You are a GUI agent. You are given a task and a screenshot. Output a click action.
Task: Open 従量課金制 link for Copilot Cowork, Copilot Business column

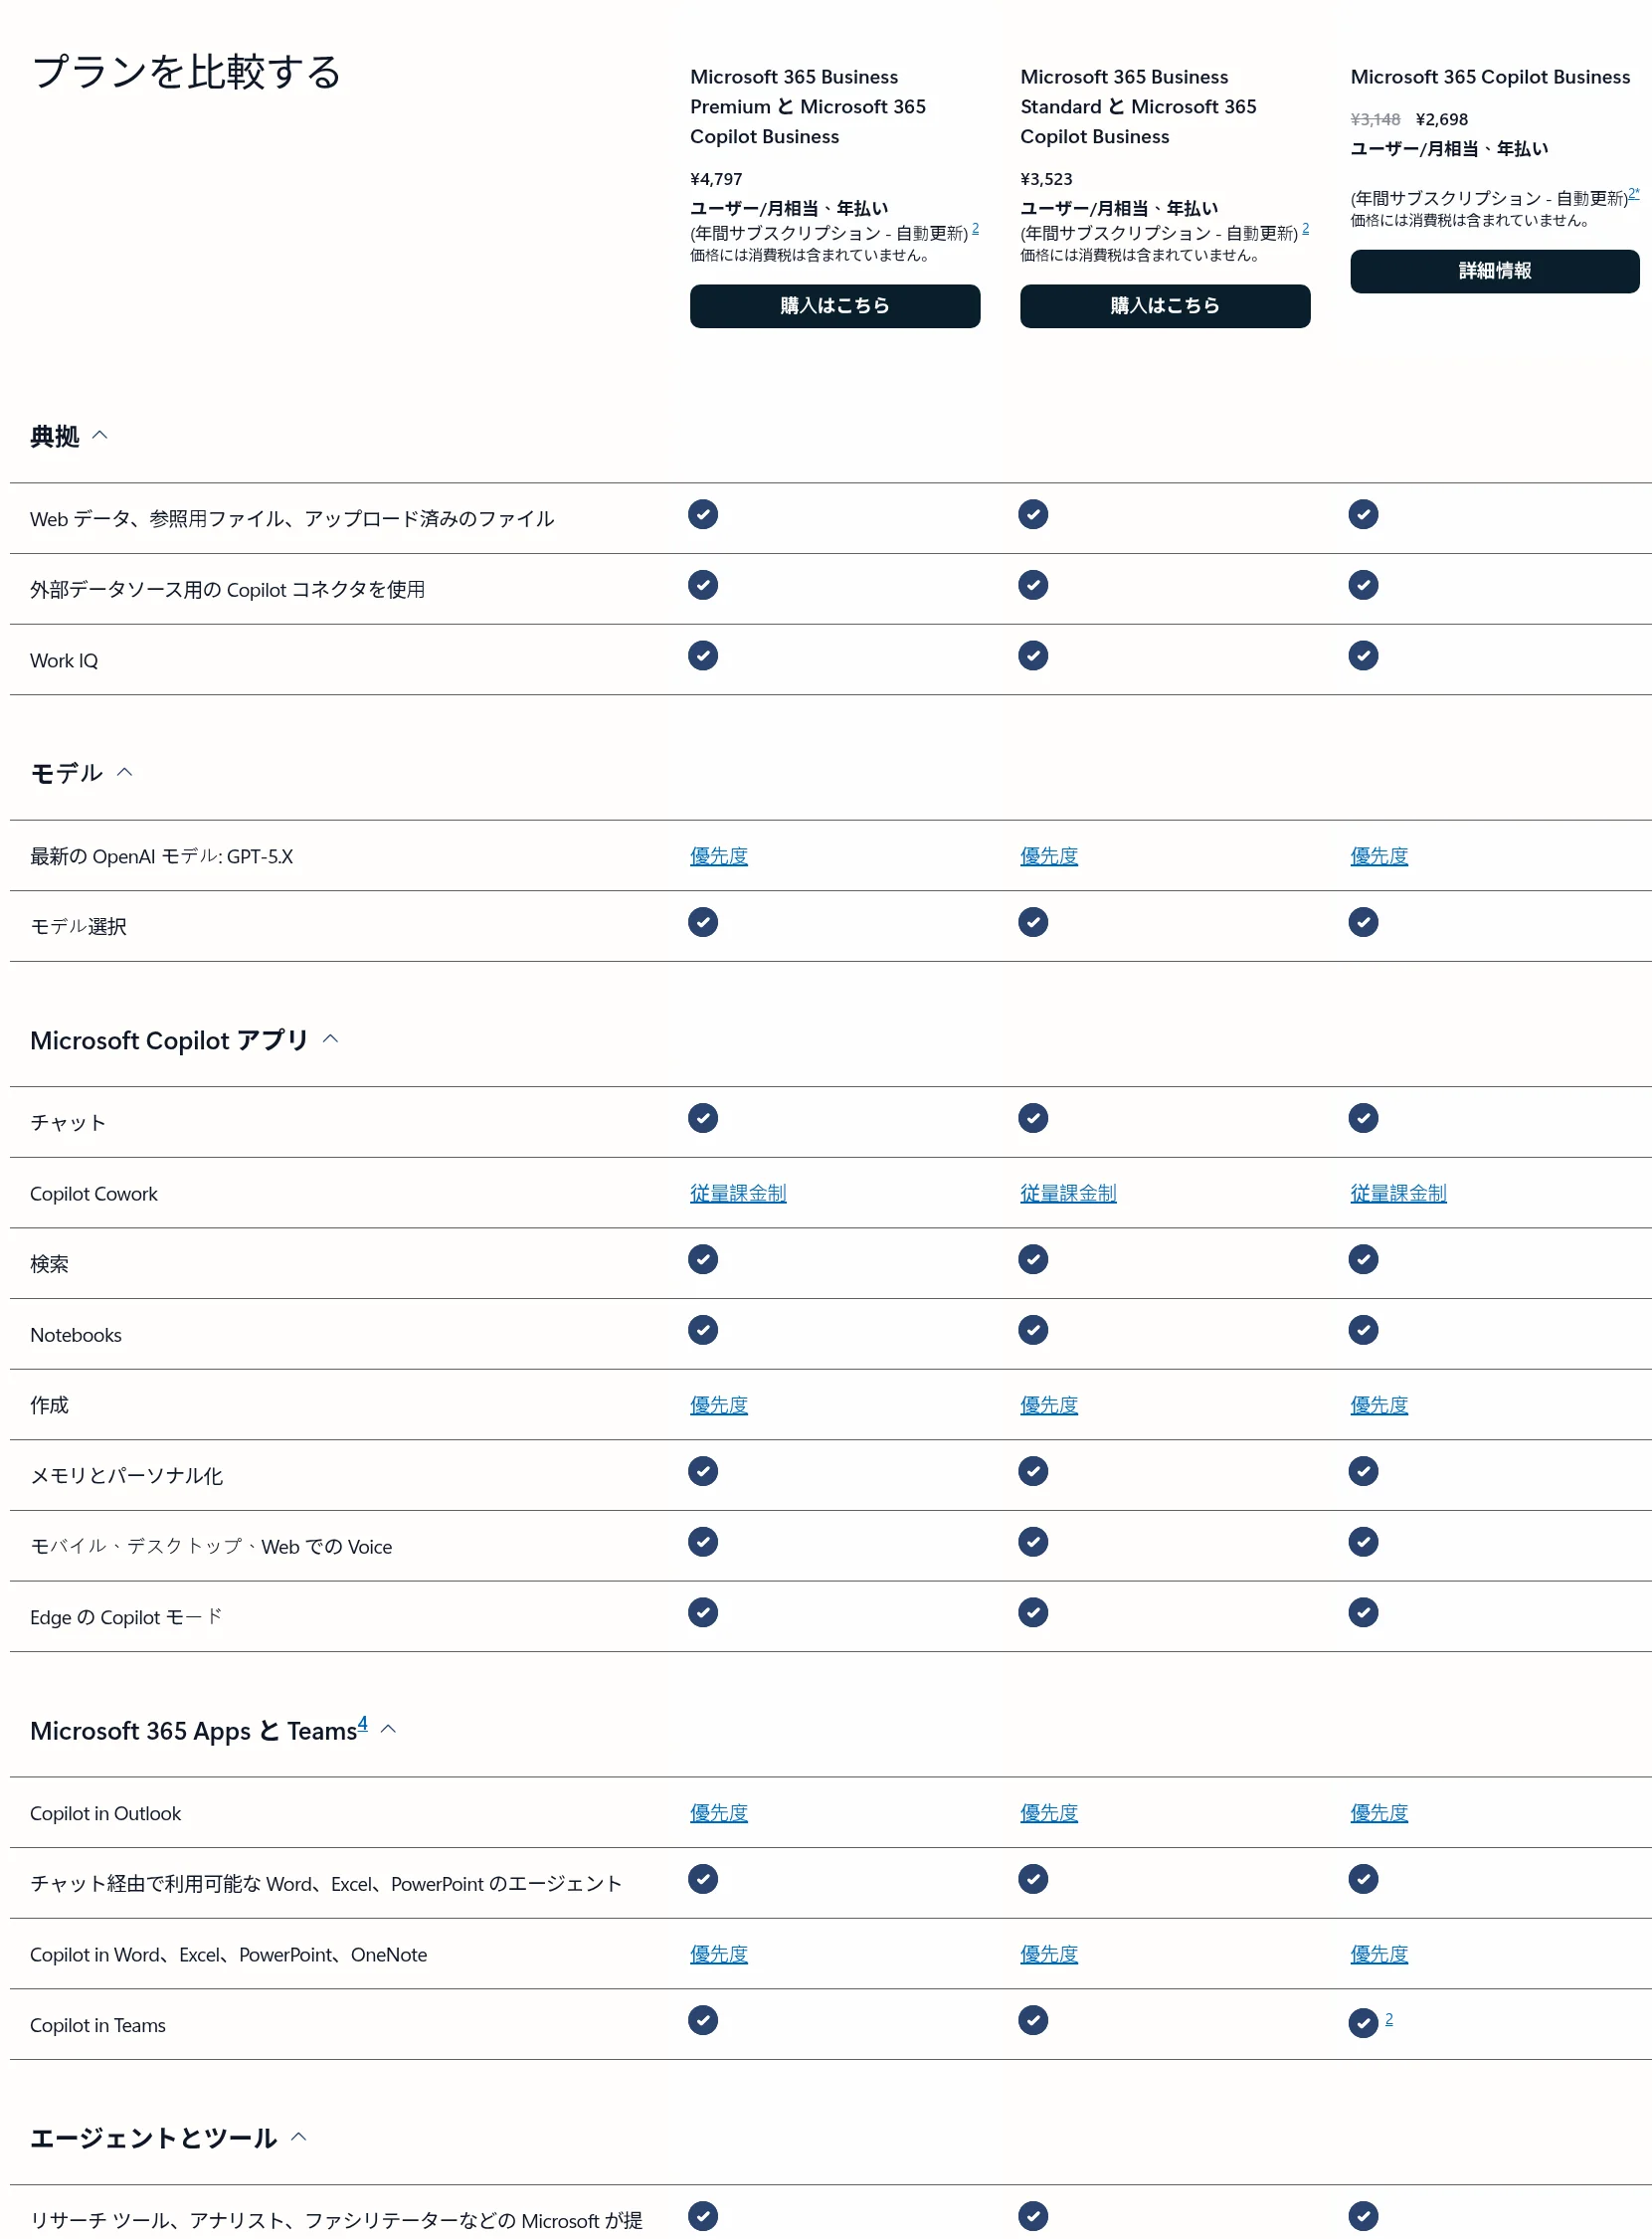[1398, 1193]
